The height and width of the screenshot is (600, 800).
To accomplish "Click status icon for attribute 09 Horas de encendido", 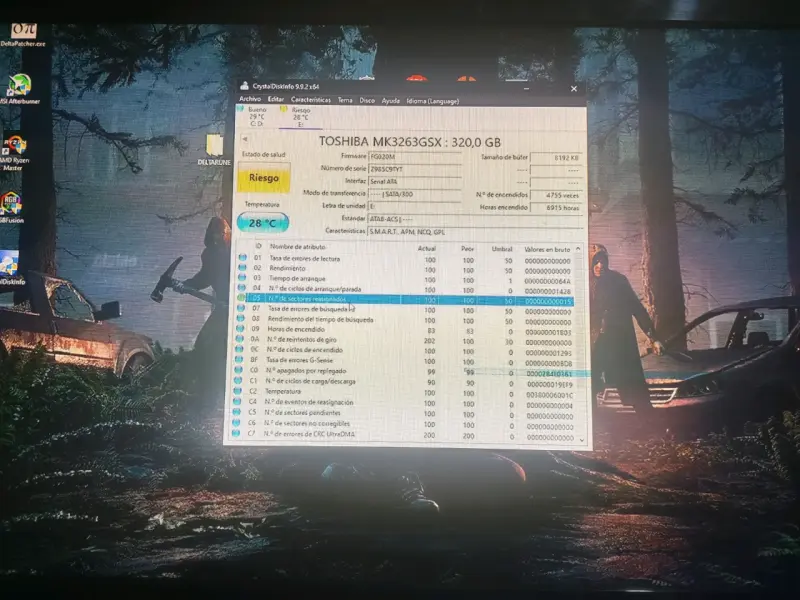I will [x=240, y=329].
